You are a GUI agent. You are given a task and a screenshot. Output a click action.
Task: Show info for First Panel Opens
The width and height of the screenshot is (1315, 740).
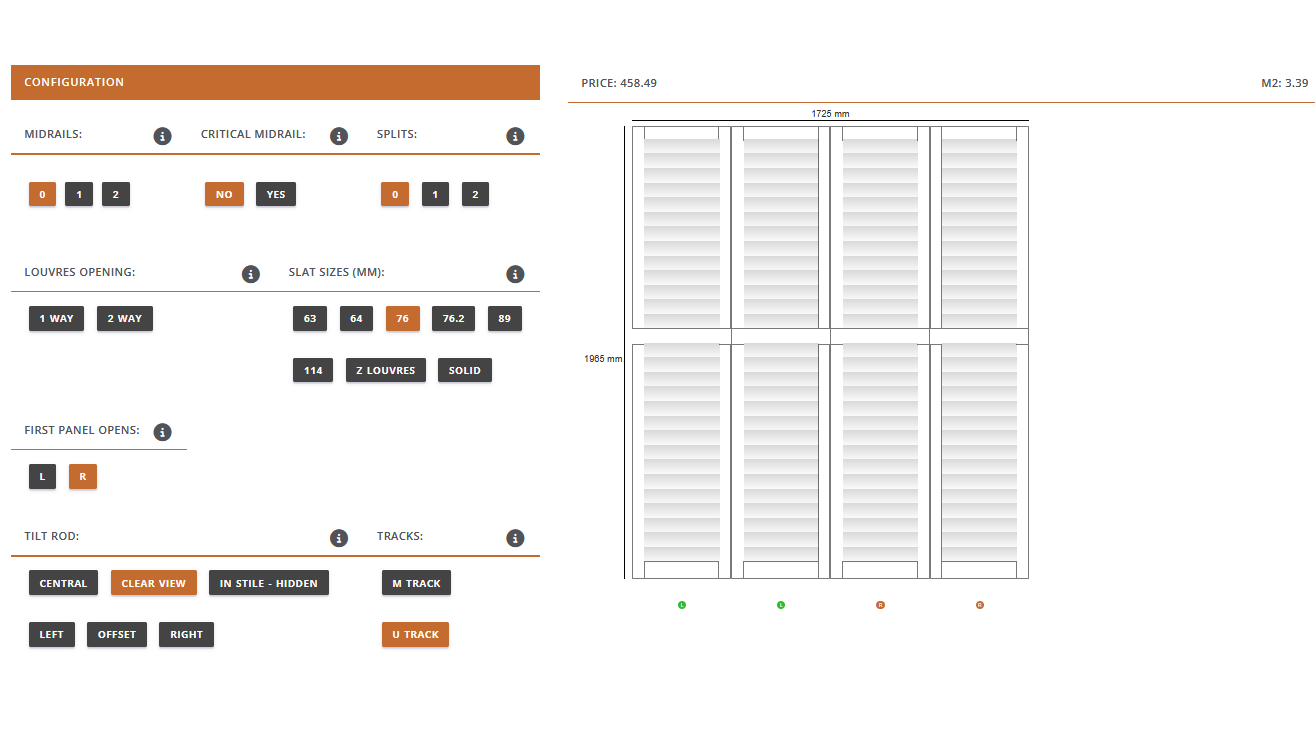click(x=163, y=432)
